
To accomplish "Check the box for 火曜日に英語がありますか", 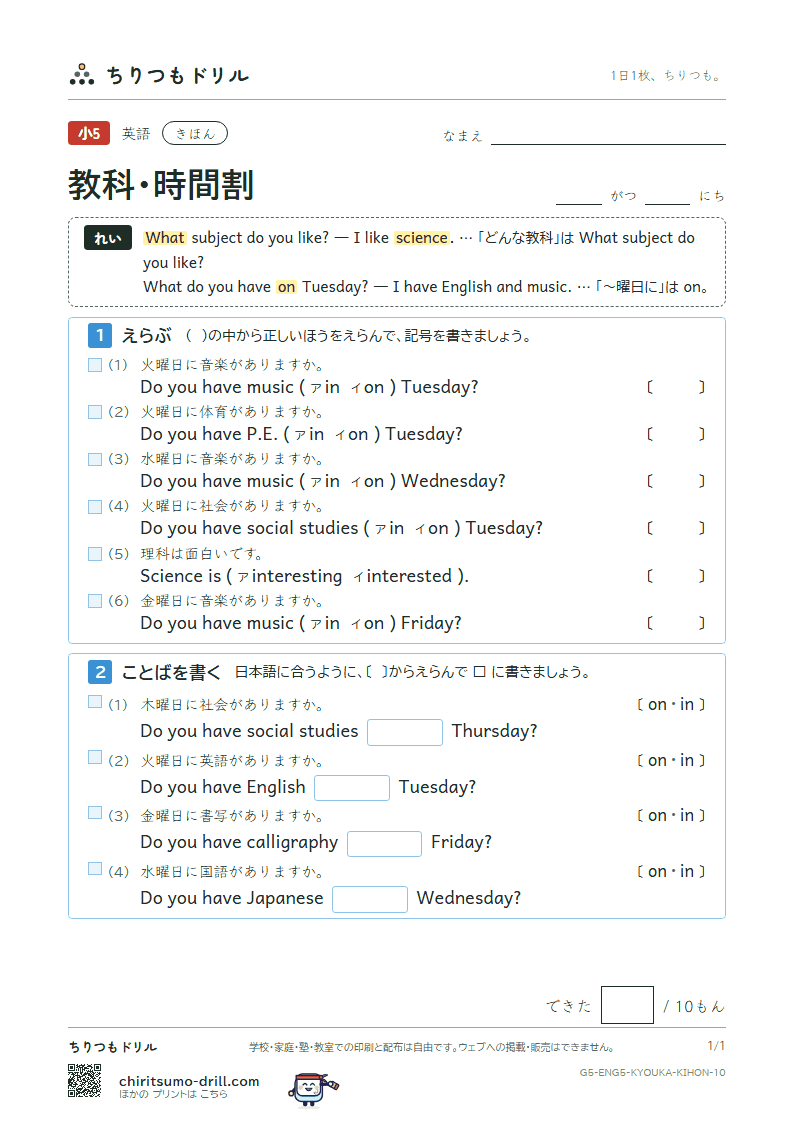I will (x=95, y=757).
